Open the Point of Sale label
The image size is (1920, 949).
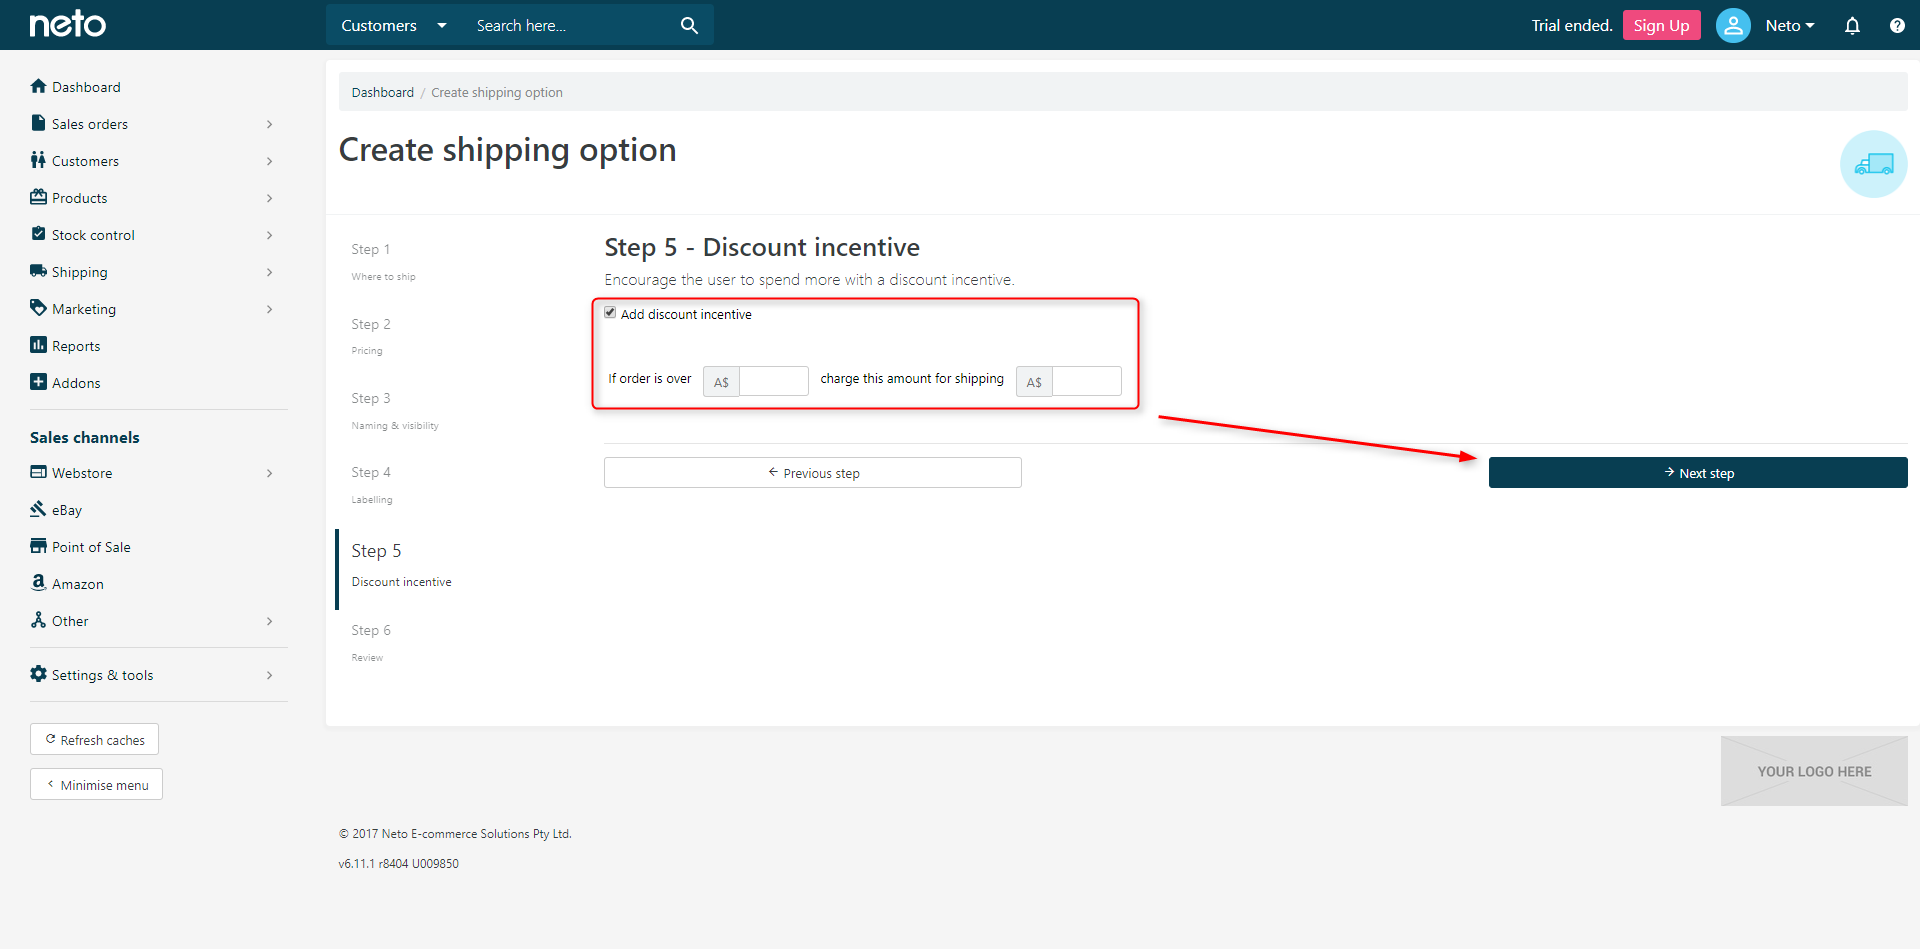(91, 547)
